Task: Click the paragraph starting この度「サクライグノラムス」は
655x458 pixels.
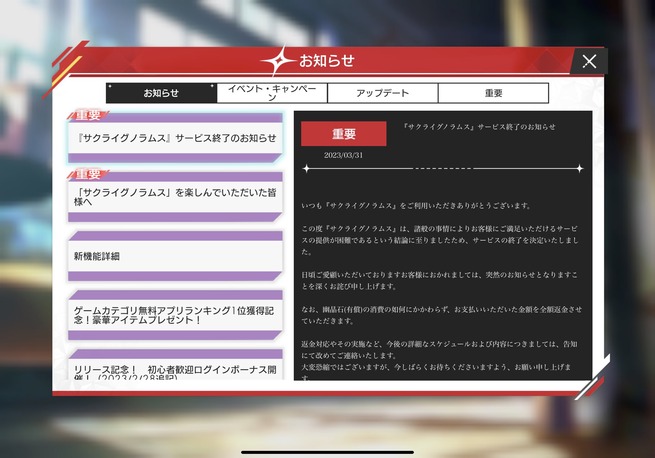Action: point(440,240)
